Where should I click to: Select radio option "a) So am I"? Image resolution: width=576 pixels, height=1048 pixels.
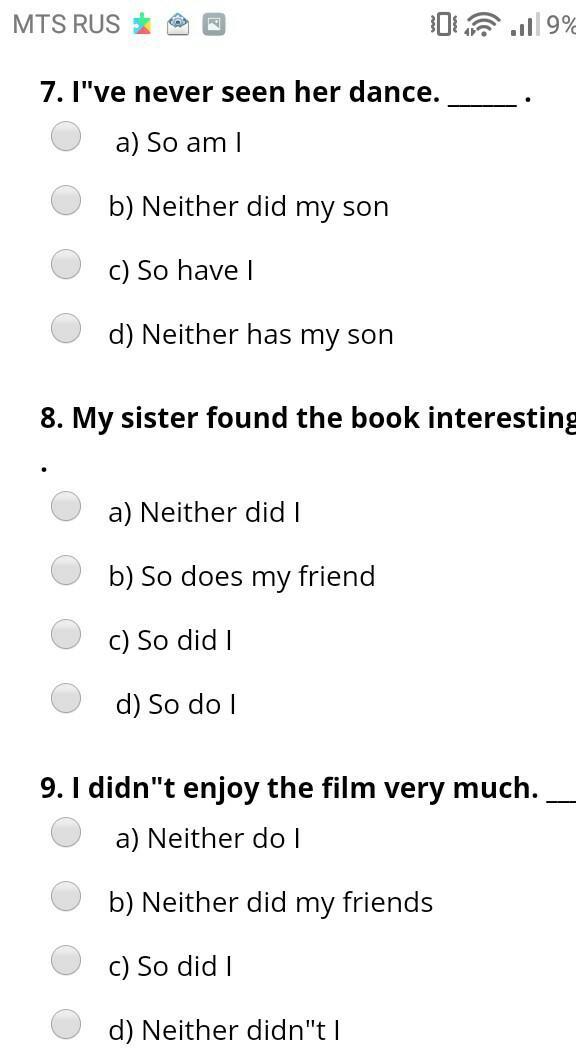pos(66,136)
